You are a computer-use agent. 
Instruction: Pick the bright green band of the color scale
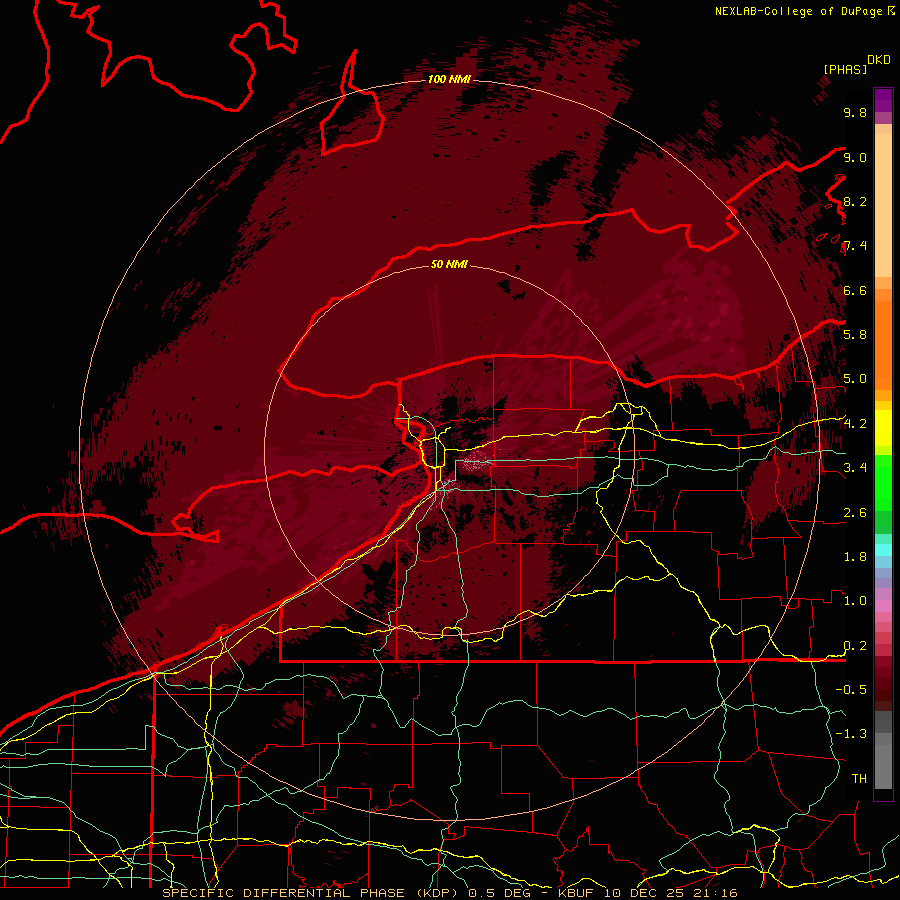(x=883, y=482)
